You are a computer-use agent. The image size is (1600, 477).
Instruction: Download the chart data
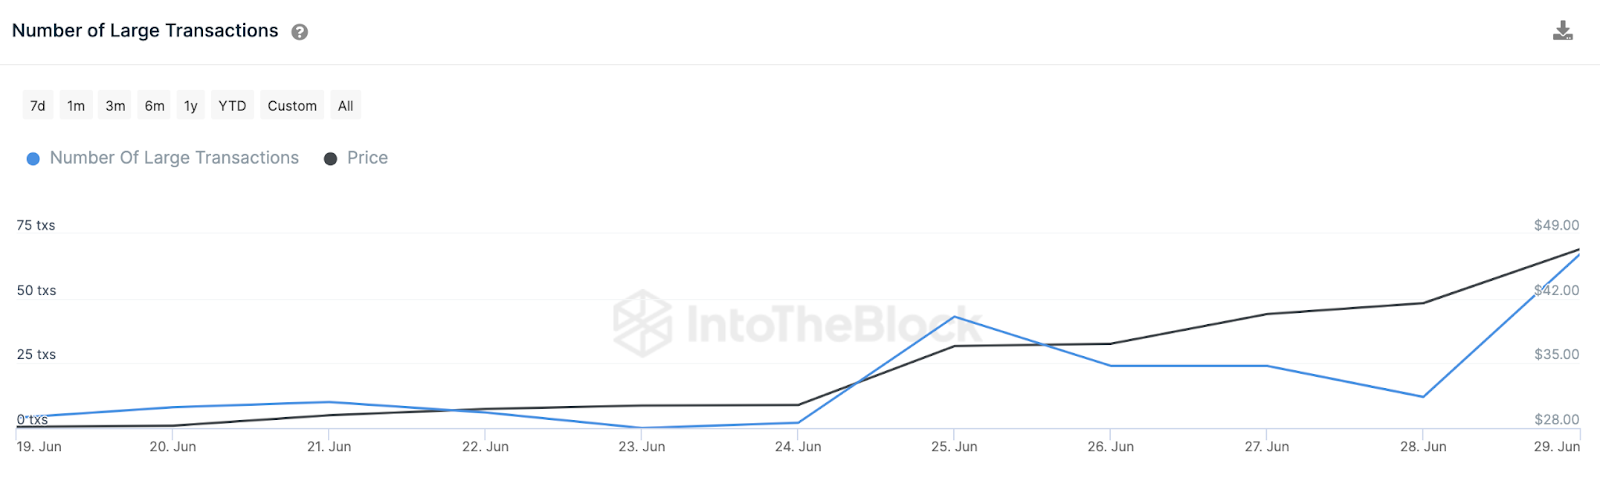click(1562, 31)
